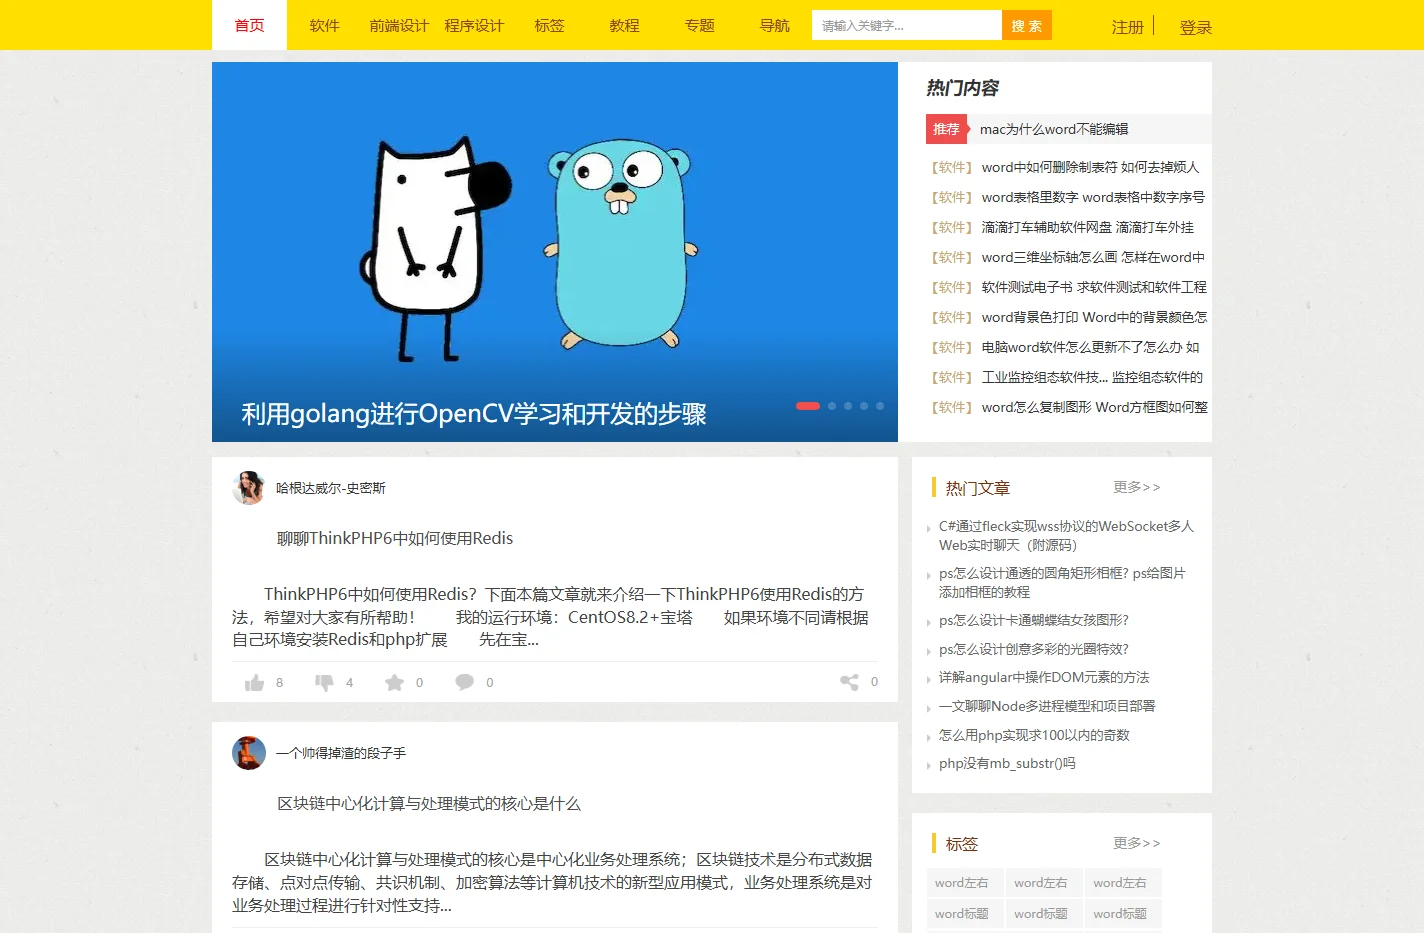Click 【软件】 tag before word中如何删除制表符
The width and height of the screenshot is (1424, 933).
point(951,167)
